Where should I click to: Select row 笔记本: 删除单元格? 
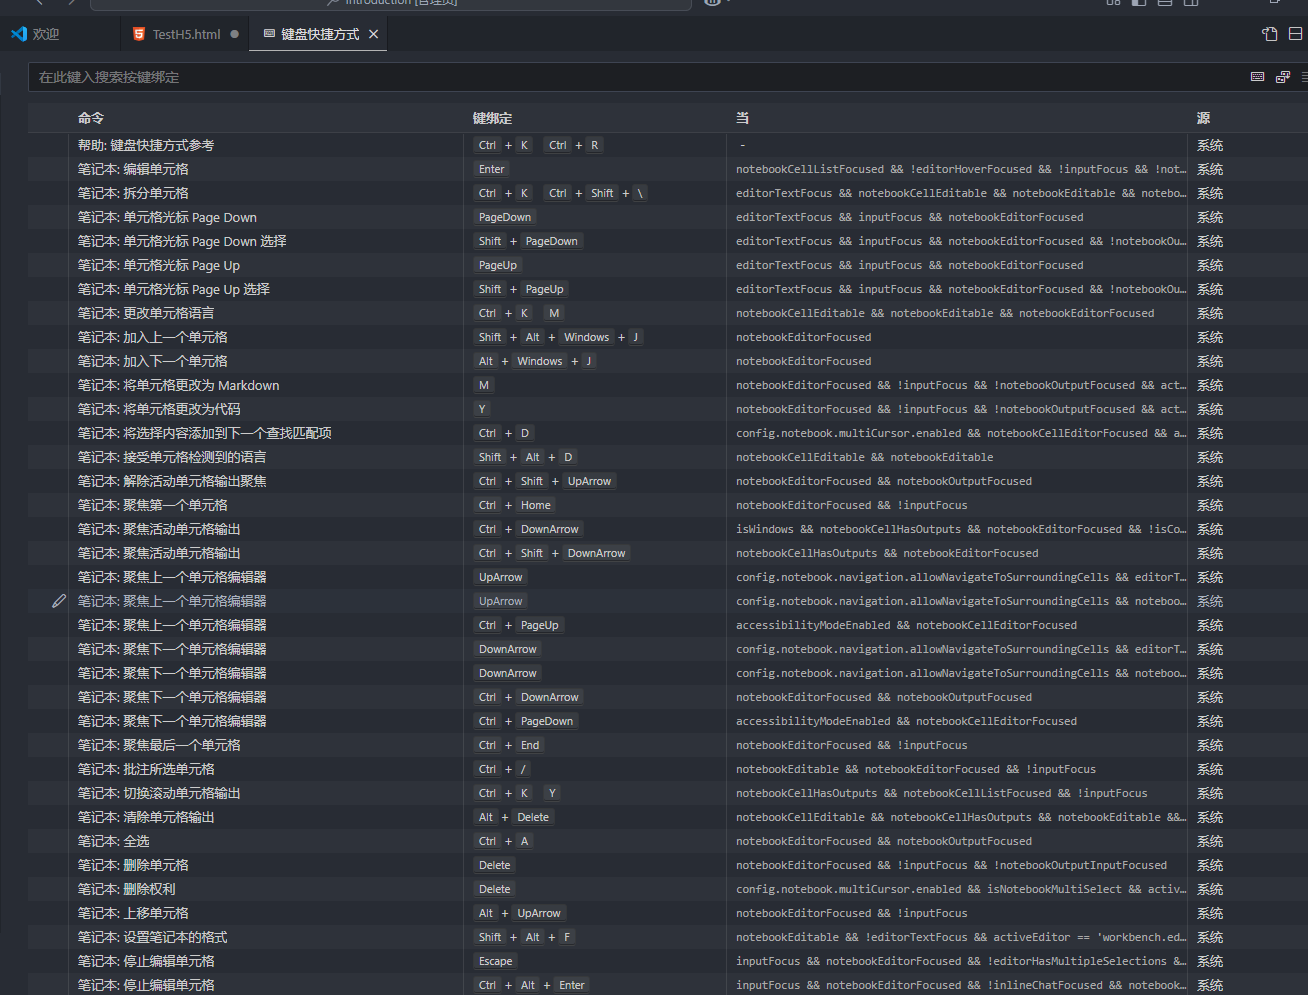668,865
